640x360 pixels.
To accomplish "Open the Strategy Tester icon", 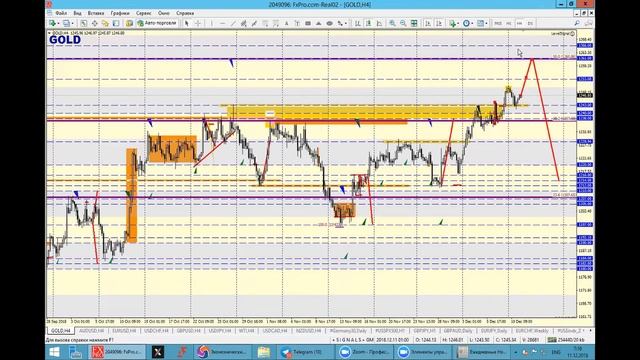I will pos(129,23).
